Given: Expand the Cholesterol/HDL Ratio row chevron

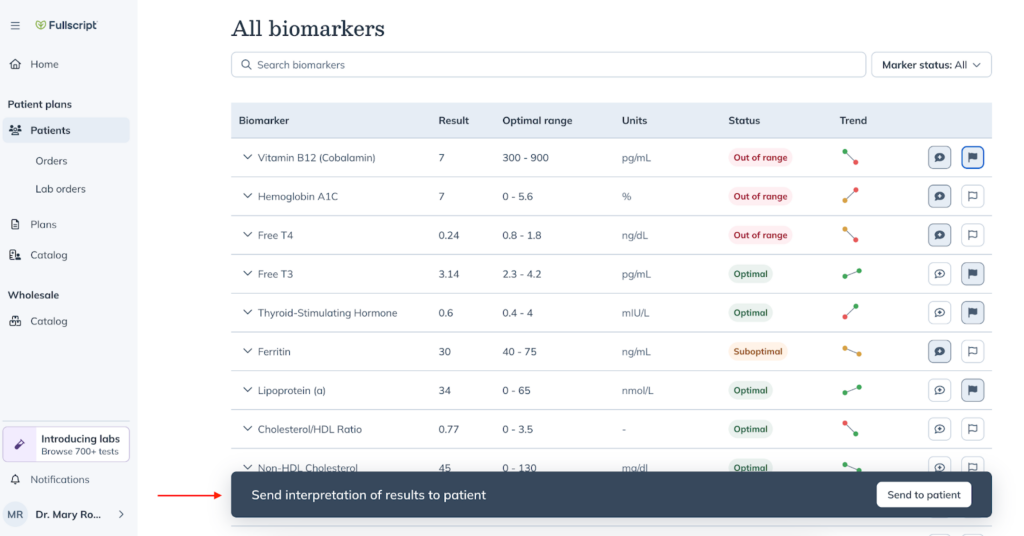Looking at the screenshot, I should (x=248, y=429).
